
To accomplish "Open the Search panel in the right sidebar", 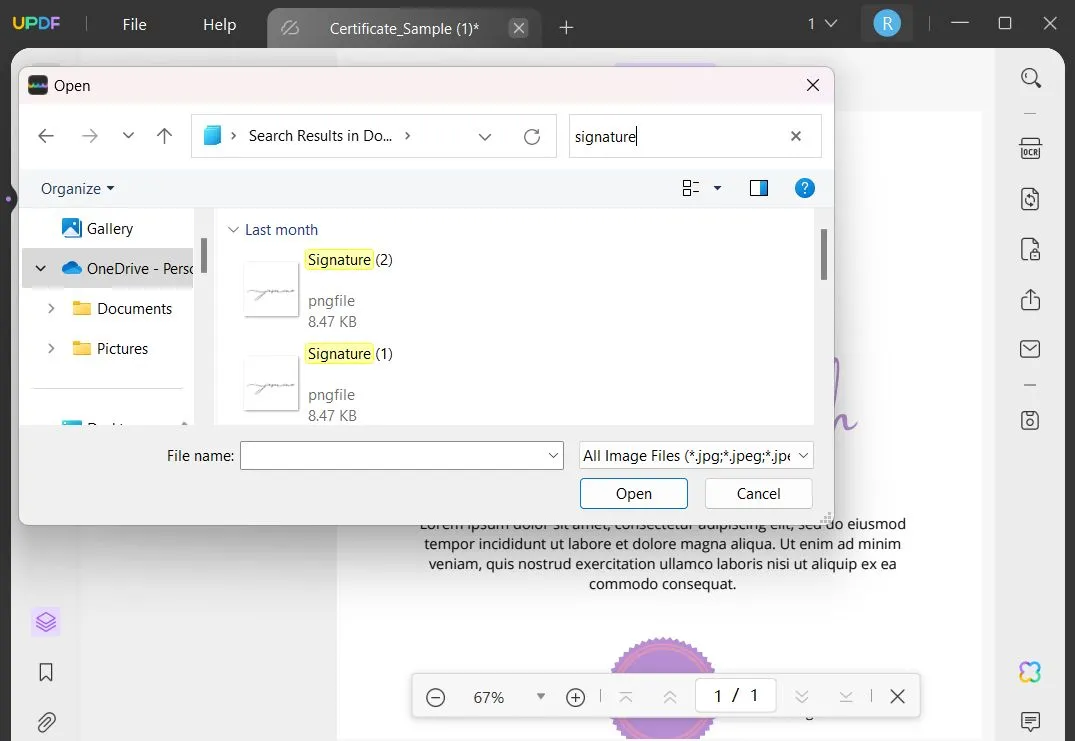I will coord(1031,78).
